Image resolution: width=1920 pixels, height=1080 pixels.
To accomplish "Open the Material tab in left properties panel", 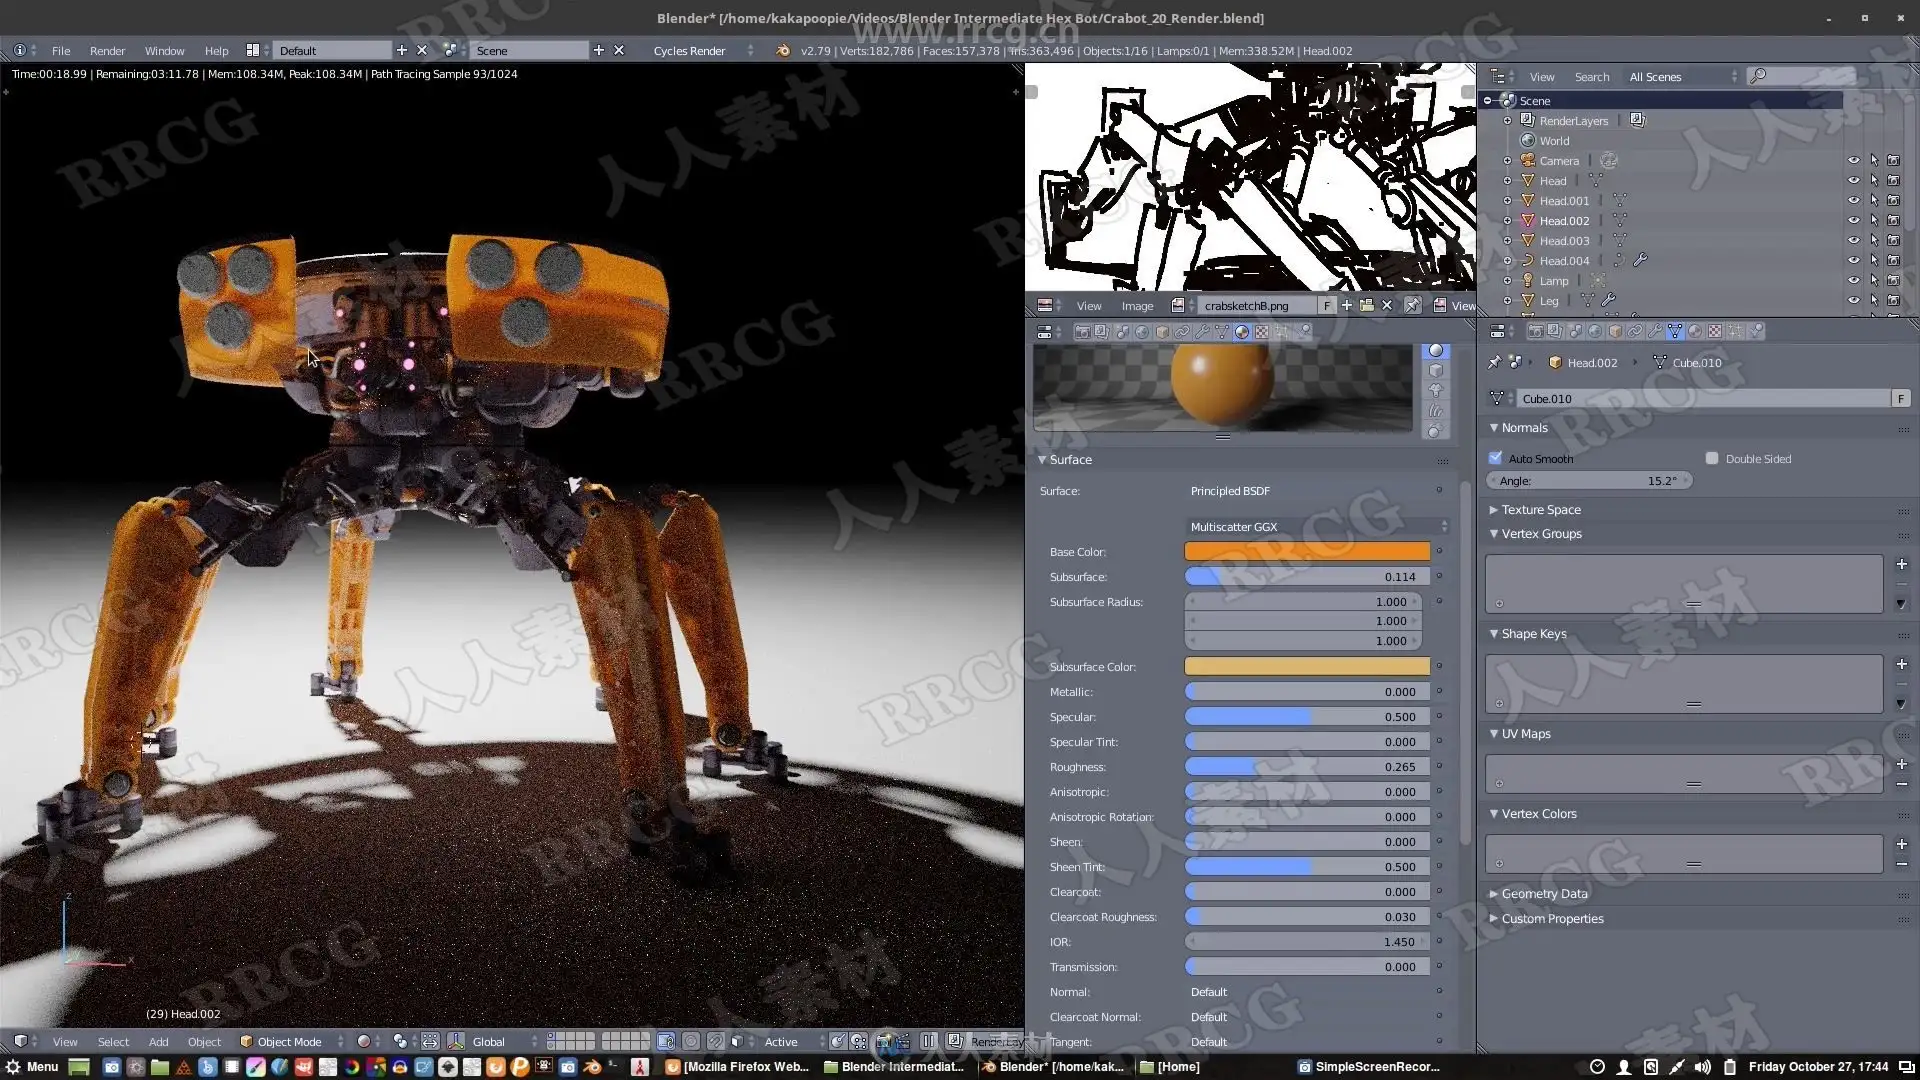I will (x=1242, y=332).
